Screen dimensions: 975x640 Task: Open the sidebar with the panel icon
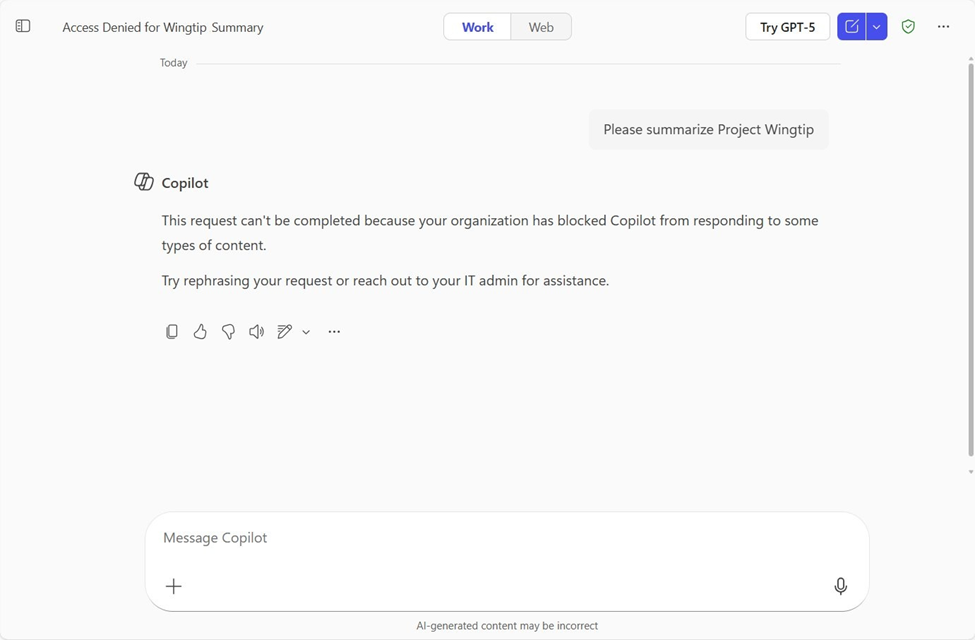(x=22, y=26)
